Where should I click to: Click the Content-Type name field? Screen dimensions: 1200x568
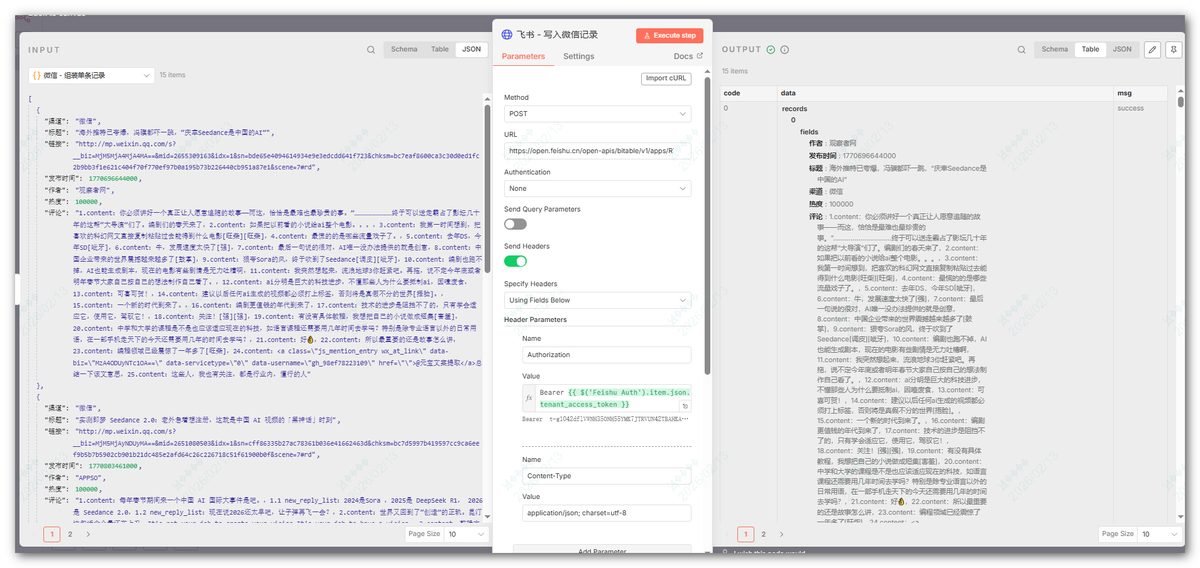(x=606, y=476)
